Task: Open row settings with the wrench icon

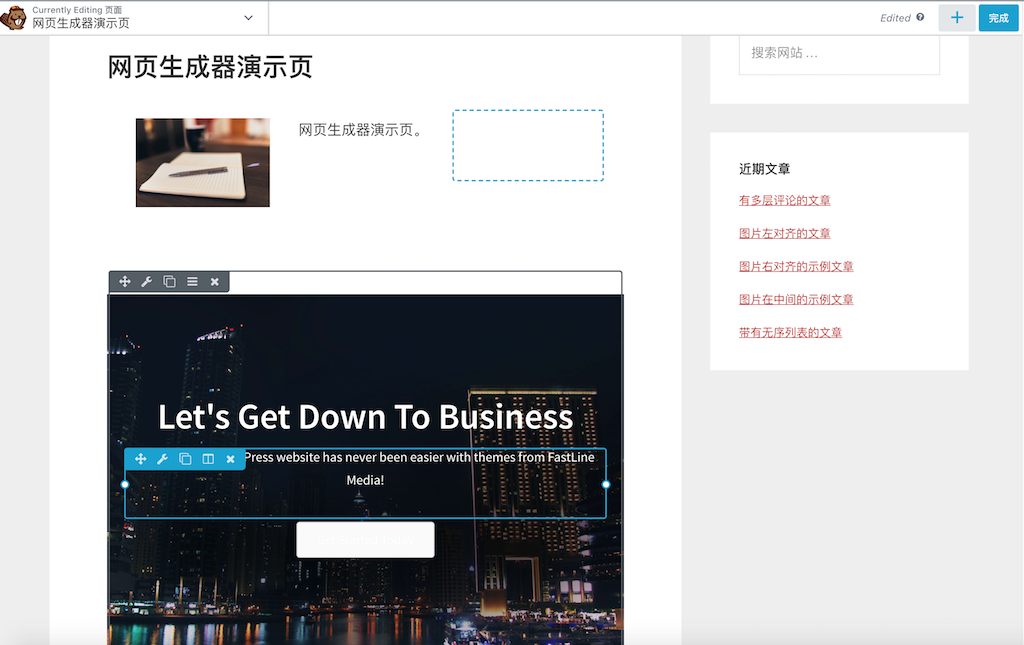Action: [147, 282]
